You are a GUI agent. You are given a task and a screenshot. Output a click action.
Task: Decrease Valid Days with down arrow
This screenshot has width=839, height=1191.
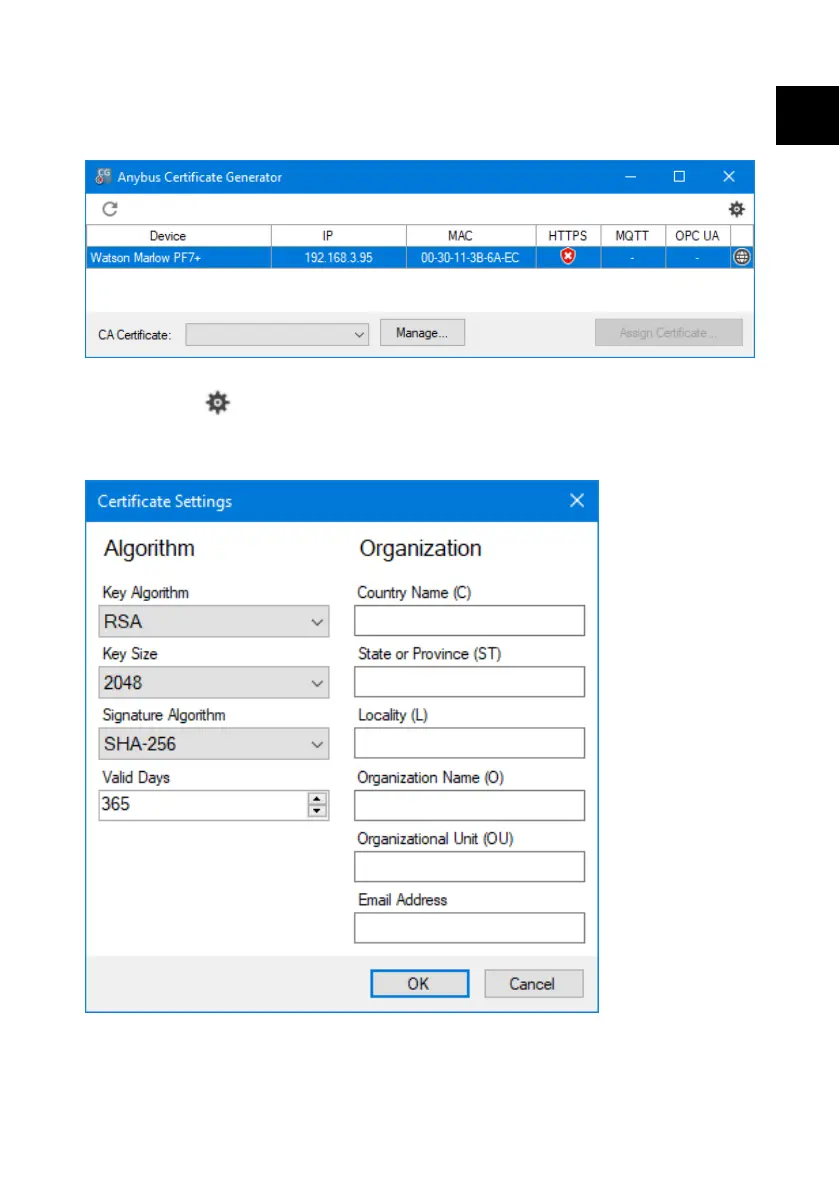tap(317, 811)
